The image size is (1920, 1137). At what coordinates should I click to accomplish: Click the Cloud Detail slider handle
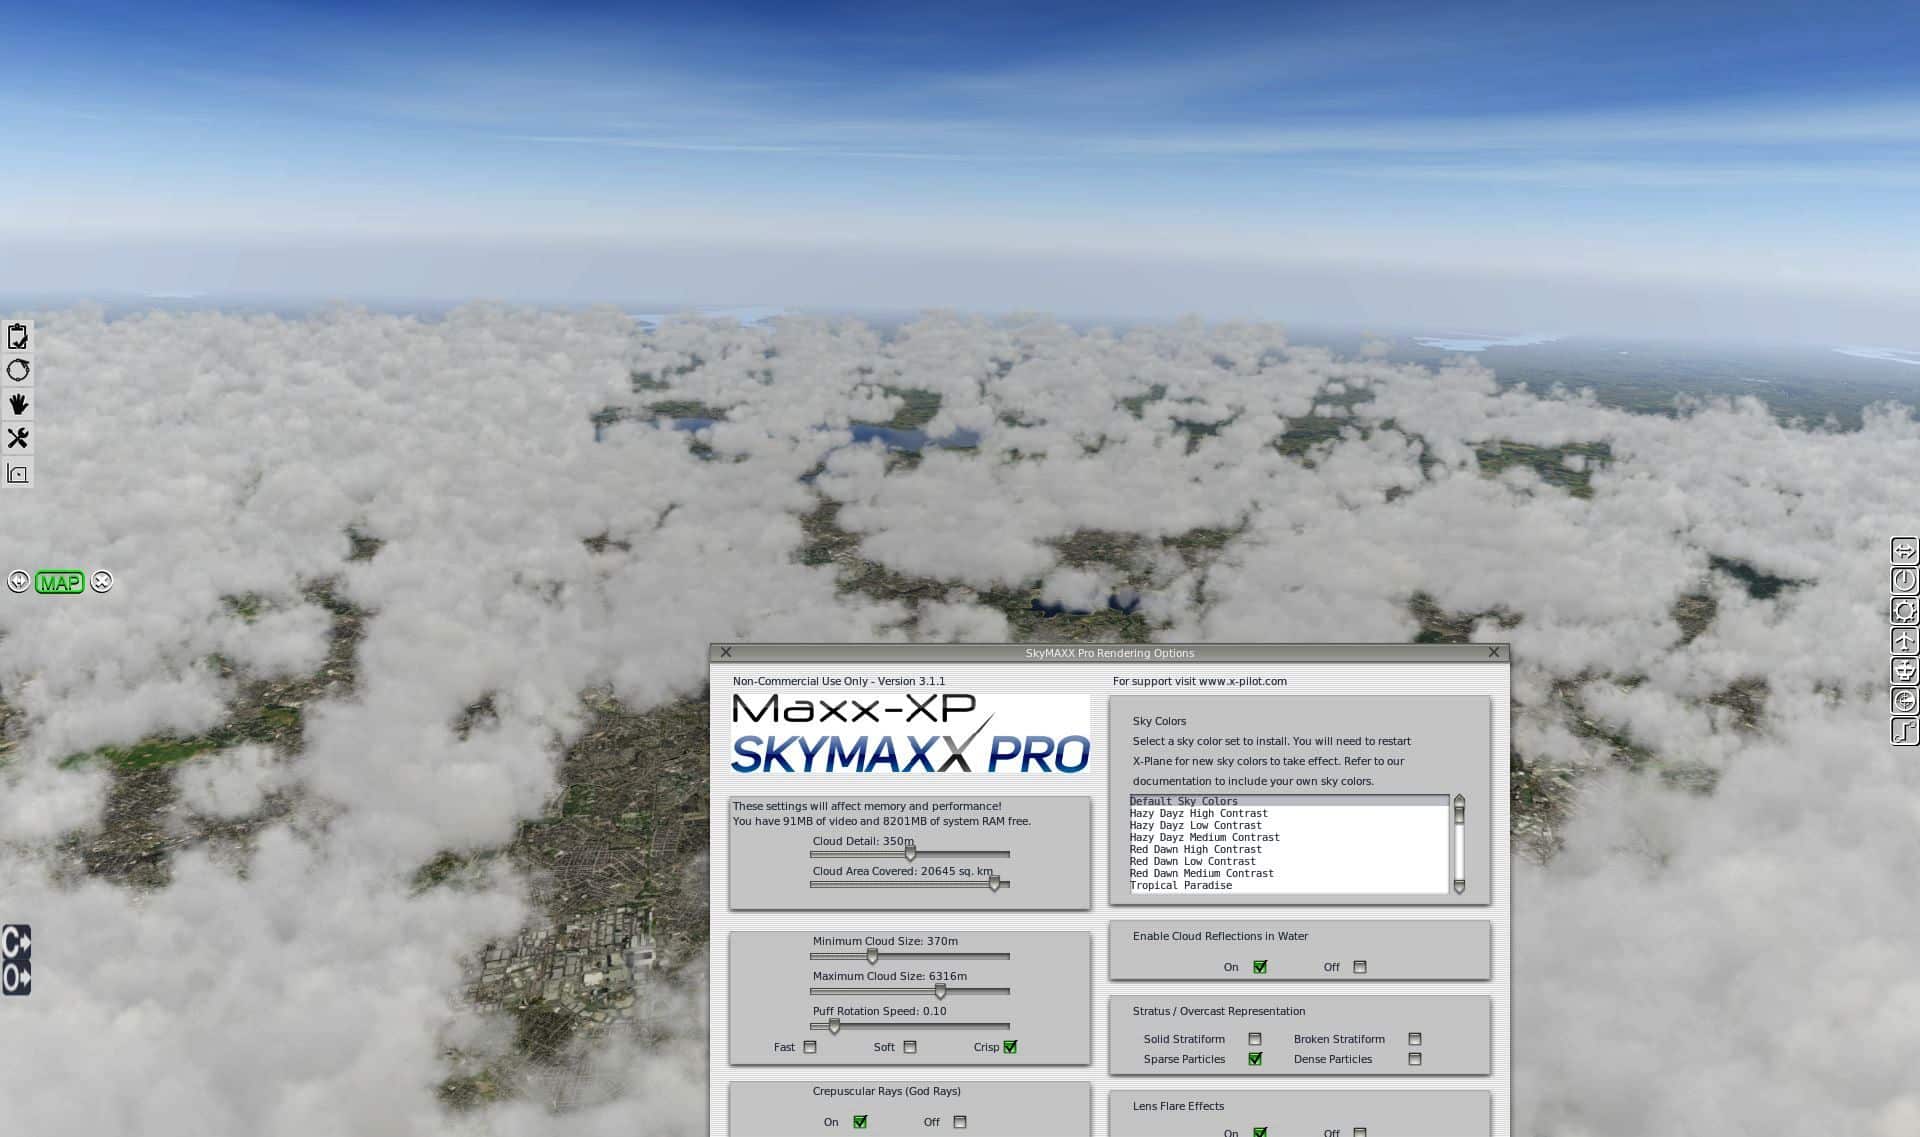point(910,854)
